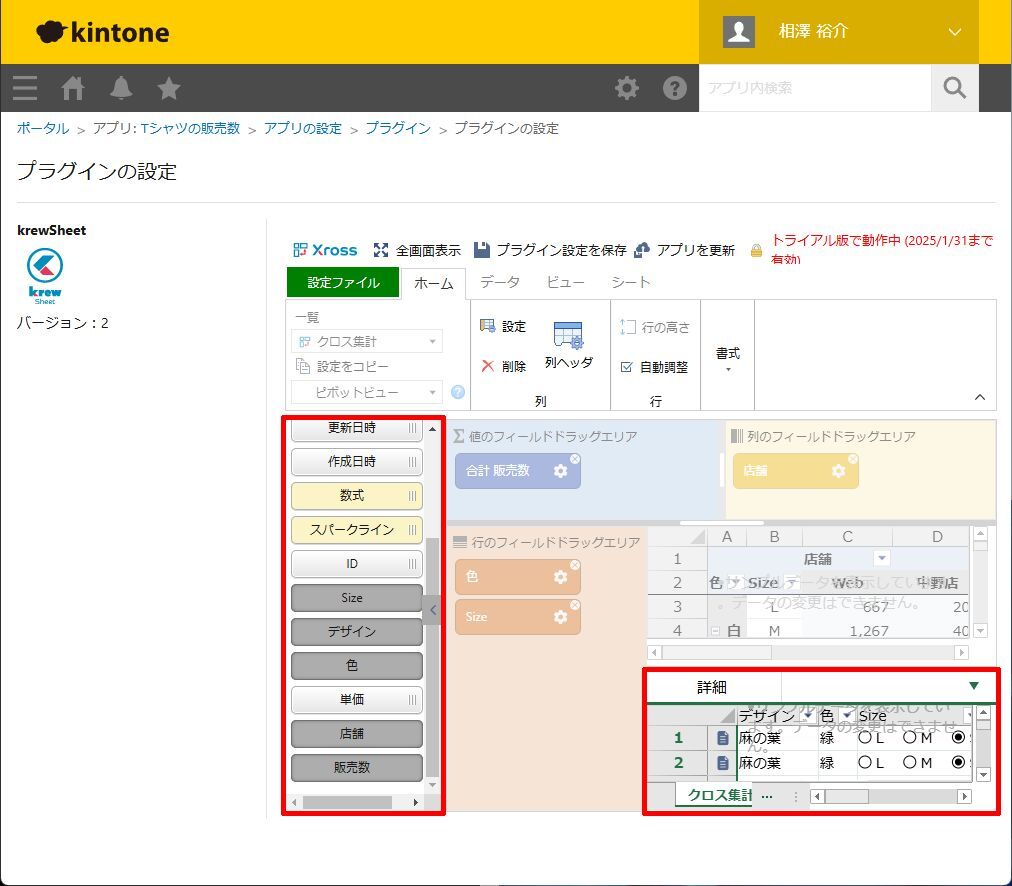1012x886 pixels.
Task: Switch to the ビュー ribbon tab
Action: coord(566,282)
